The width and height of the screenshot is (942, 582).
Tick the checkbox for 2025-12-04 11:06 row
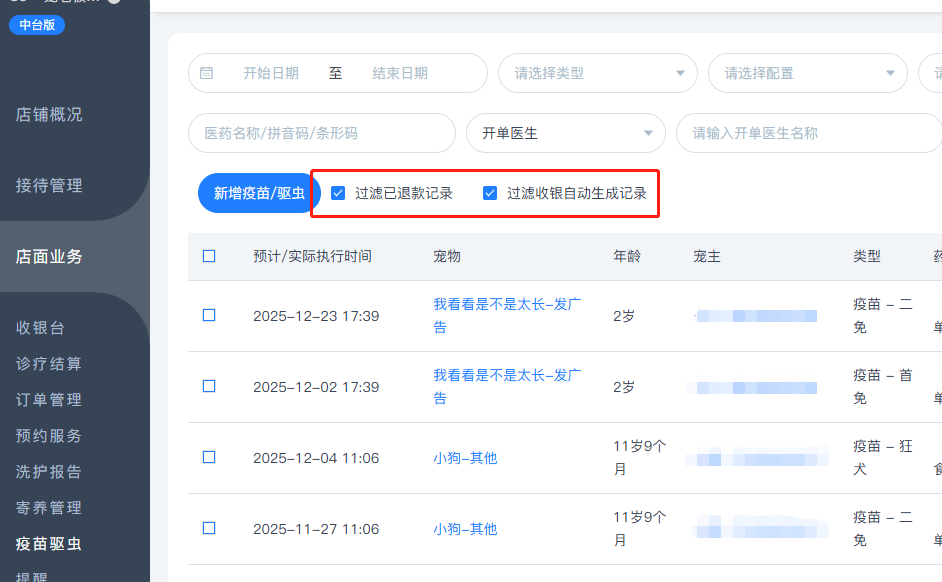point(209,457)
